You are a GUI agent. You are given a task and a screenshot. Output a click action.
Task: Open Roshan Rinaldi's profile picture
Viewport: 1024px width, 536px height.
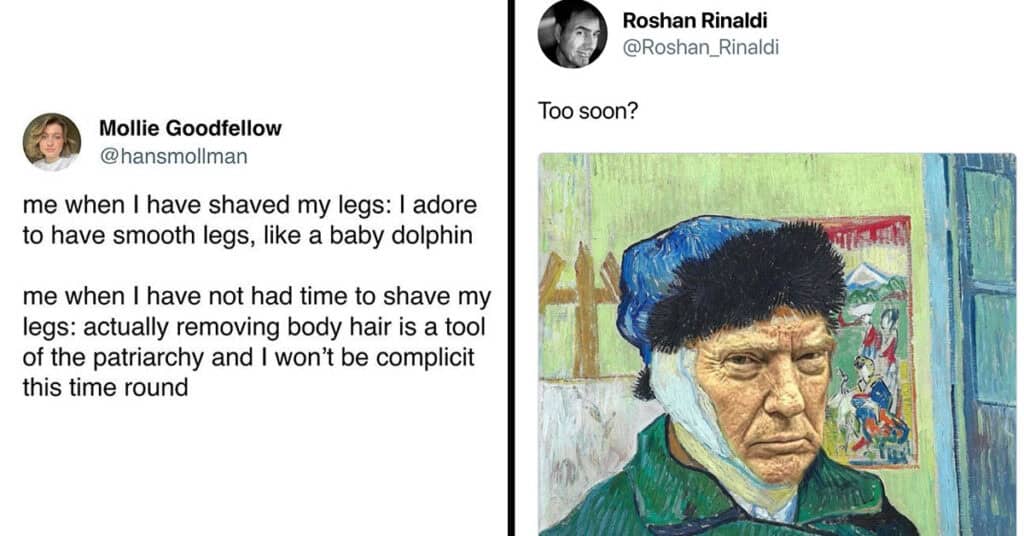click(572, 34)
